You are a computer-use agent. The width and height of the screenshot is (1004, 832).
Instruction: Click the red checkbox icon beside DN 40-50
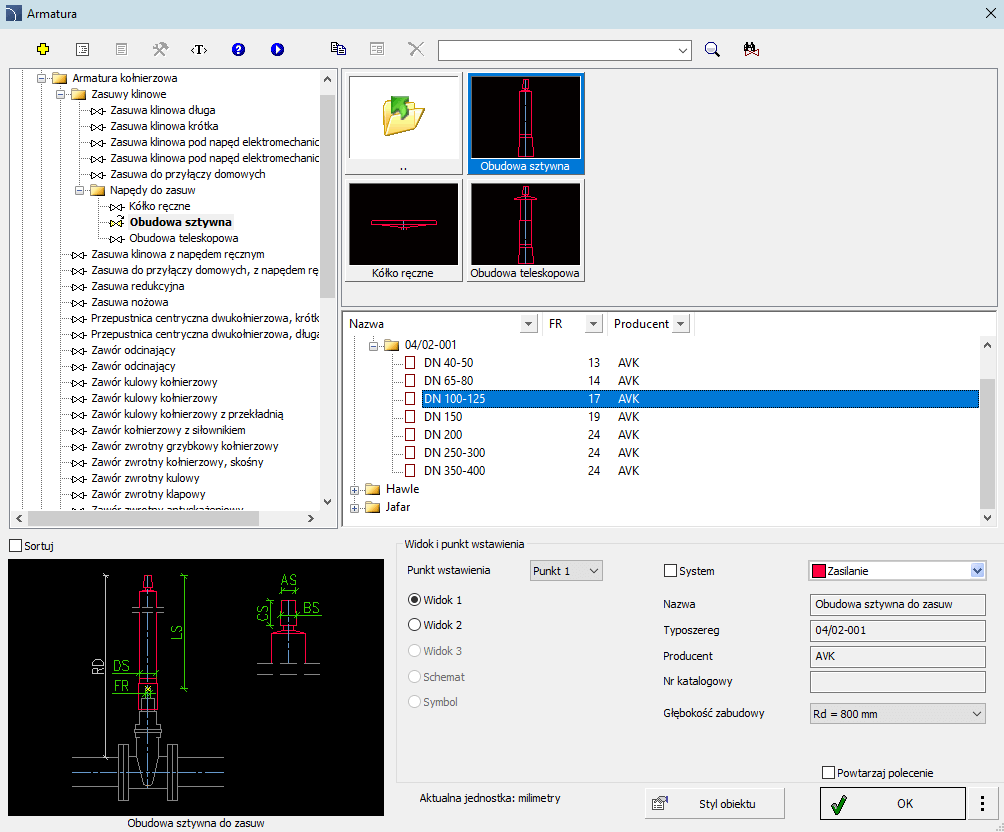pyautogui.click(x=410, y=363)
